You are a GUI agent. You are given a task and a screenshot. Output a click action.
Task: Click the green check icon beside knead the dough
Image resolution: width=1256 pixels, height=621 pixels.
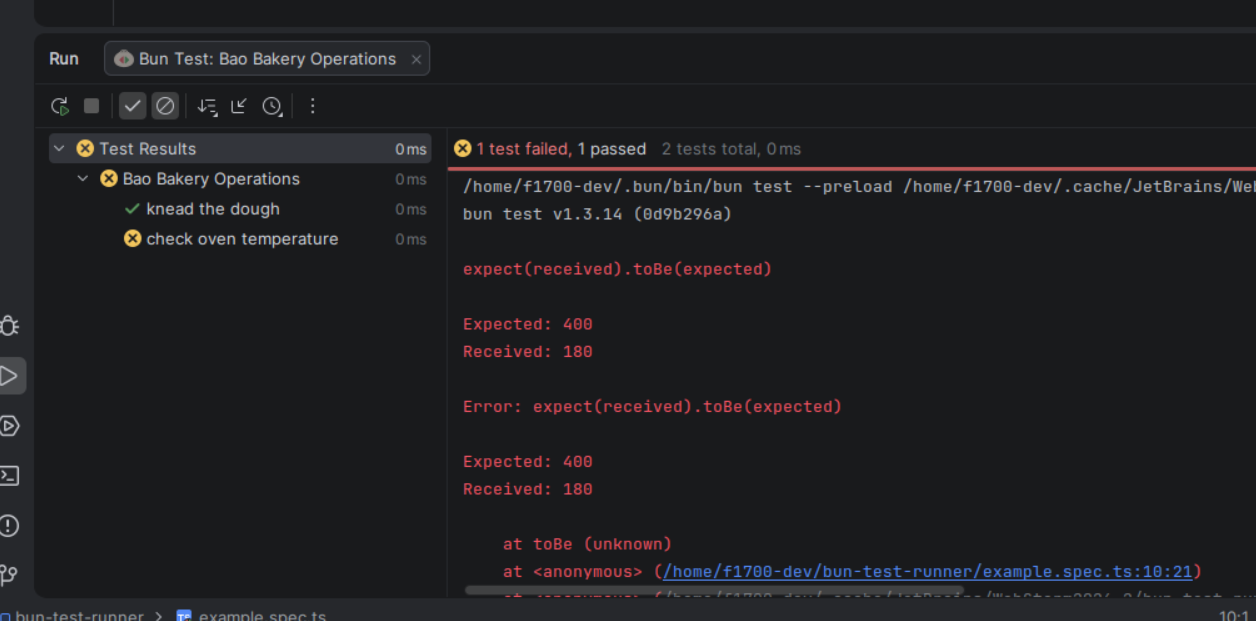[132, 209]
